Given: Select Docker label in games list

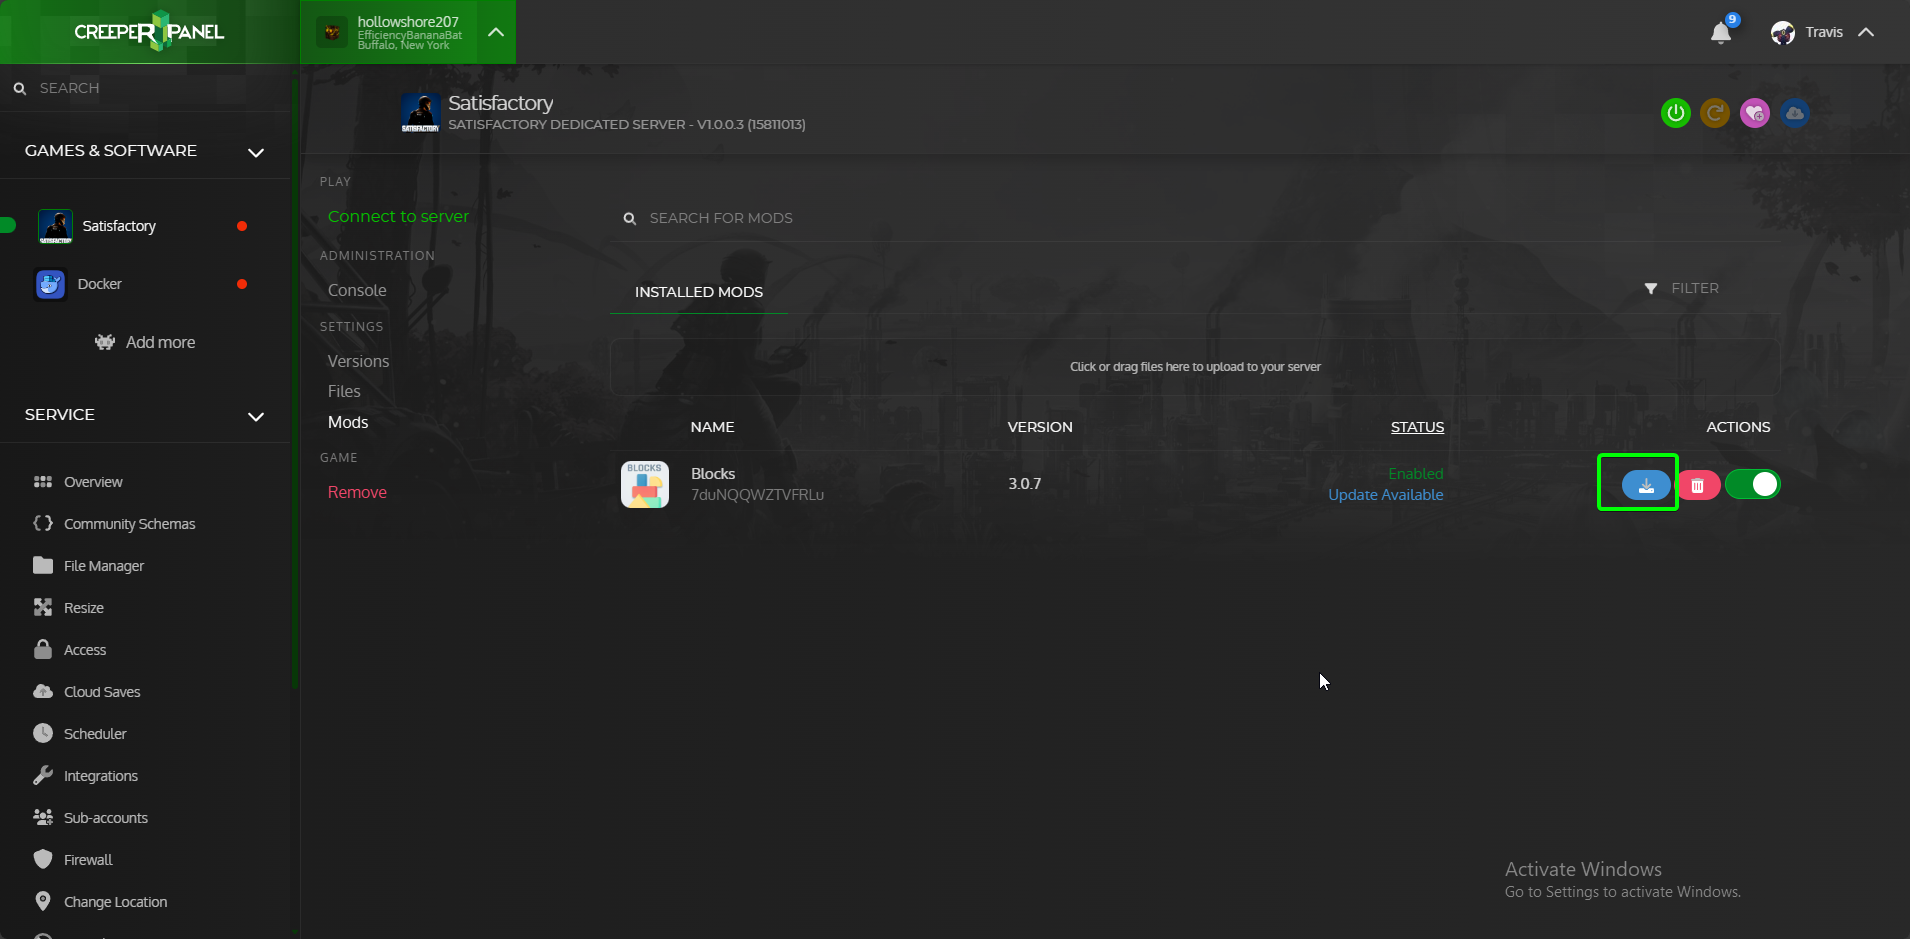Looking at the screenshot, I should tap(100, 284).
